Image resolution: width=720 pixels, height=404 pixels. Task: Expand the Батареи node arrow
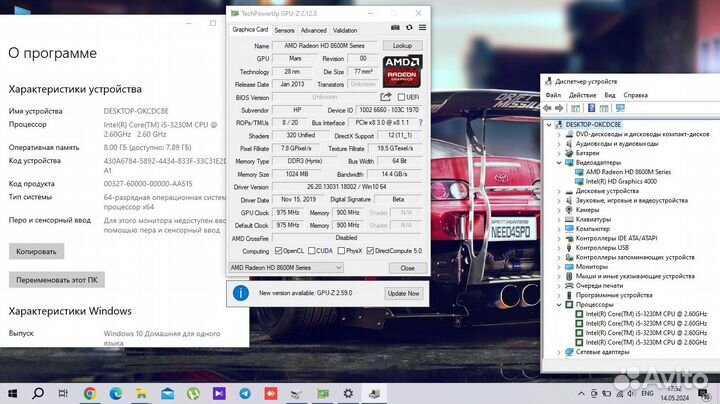click(559, 153)
